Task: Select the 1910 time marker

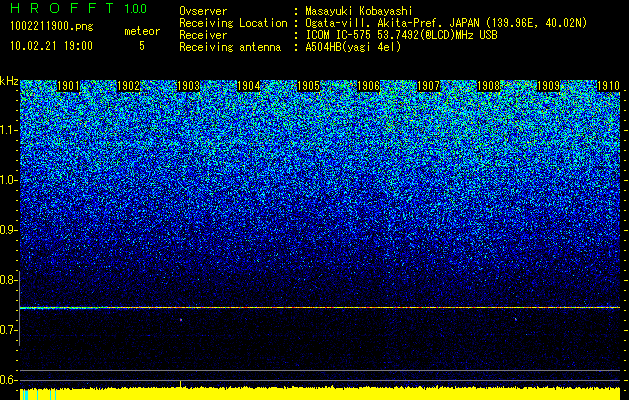Action: (x=609, y=86)
